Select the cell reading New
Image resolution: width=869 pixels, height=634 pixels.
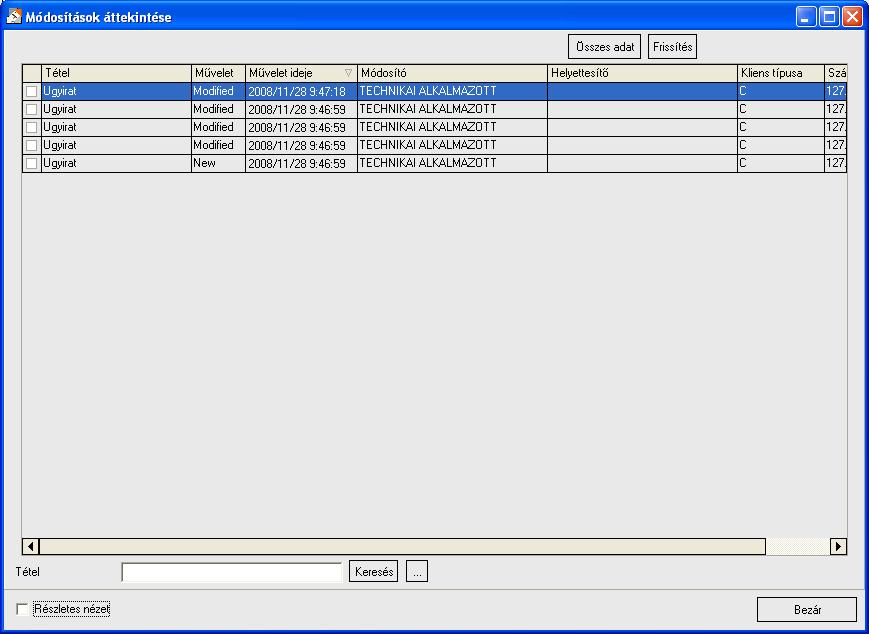coord(218,163)
